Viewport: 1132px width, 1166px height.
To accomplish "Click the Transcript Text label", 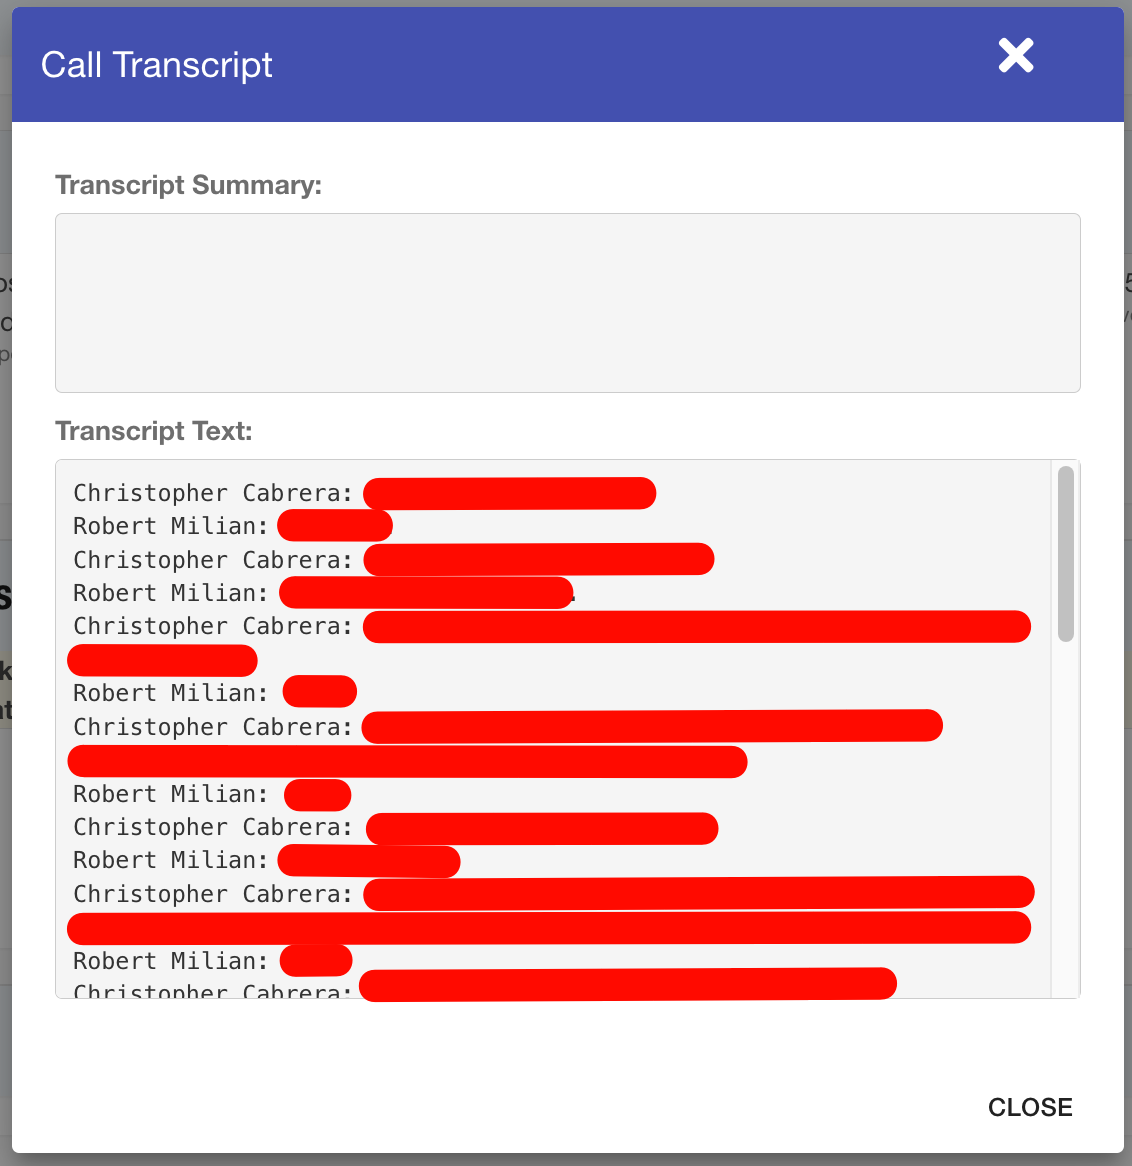I will point(154,431).
